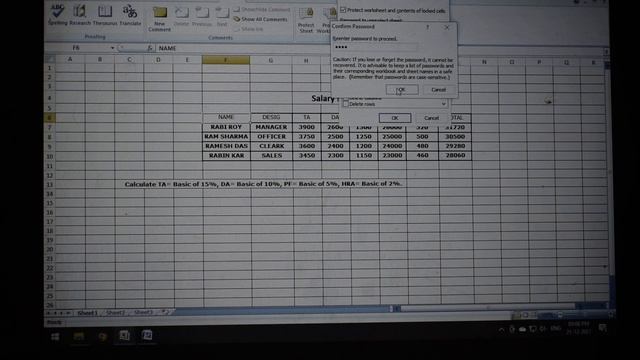The height and width of the screenshot is (360, 640).
Task: Click the down arrow of permissions list
Action: tap(443, 104)
